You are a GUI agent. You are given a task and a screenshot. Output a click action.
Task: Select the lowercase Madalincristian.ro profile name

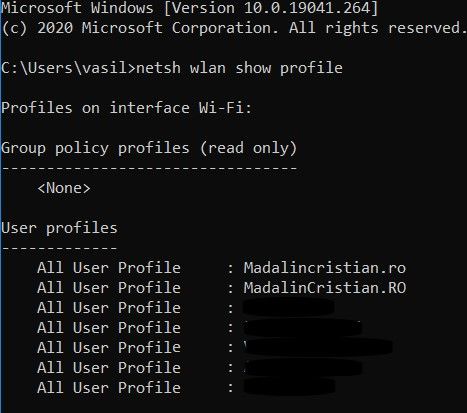[x=325, y=268]
